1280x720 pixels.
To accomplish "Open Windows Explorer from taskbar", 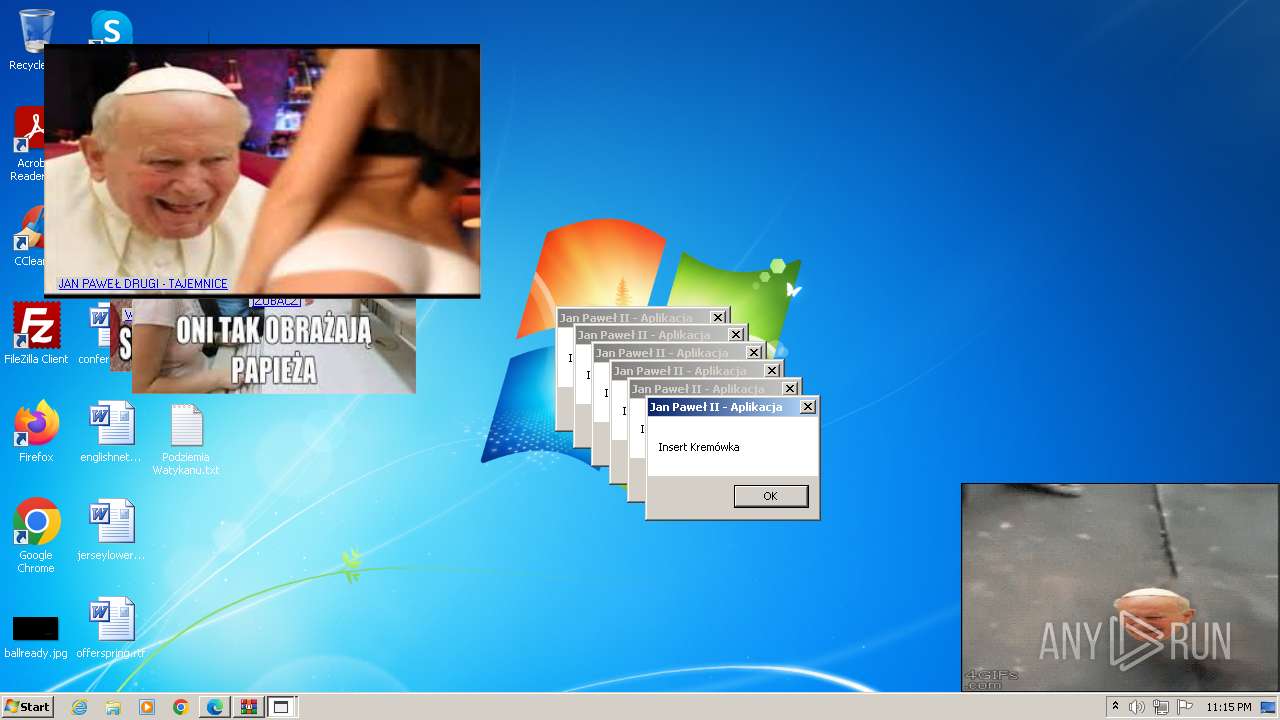I will (x=113, y=707).
